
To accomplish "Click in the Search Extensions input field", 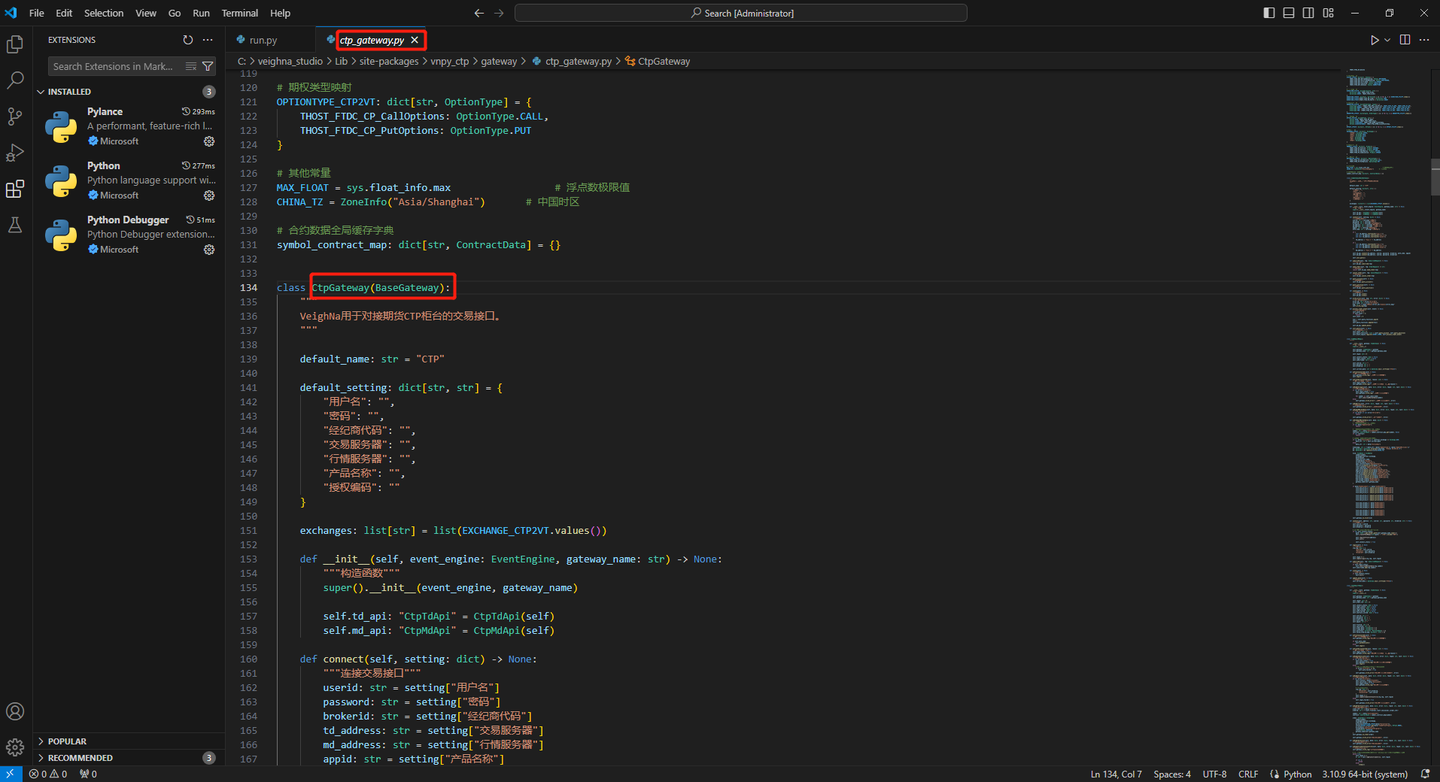I will coord(113,67).
